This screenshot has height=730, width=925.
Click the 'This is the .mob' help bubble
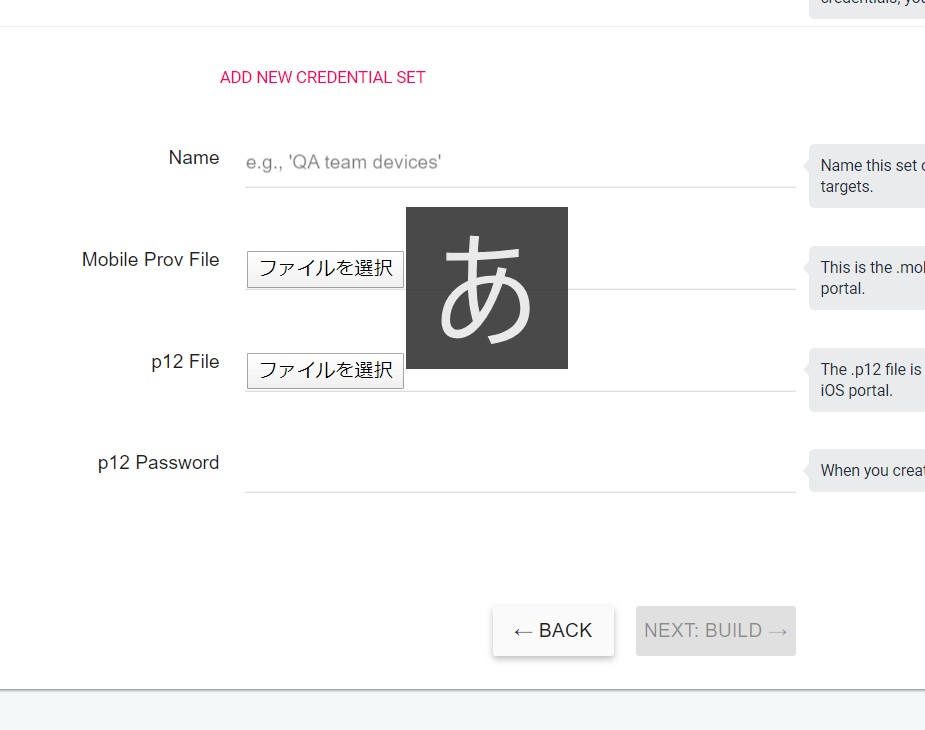pyautogui.click(x=867, y=278)
